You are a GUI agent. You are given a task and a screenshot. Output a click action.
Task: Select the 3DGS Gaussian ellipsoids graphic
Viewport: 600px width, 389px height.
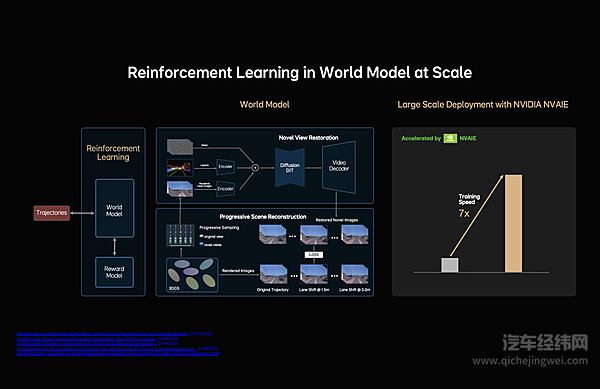point(192,275)
